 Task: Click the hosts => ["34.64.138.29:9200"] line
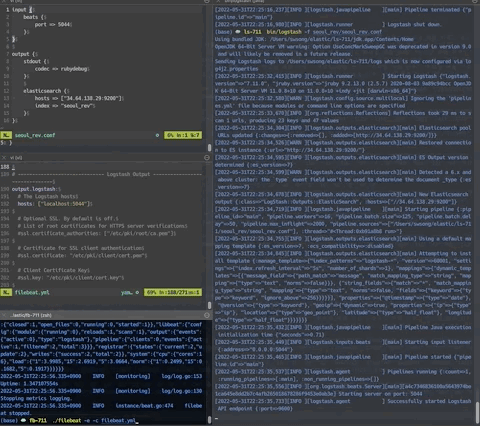(79, 98)
